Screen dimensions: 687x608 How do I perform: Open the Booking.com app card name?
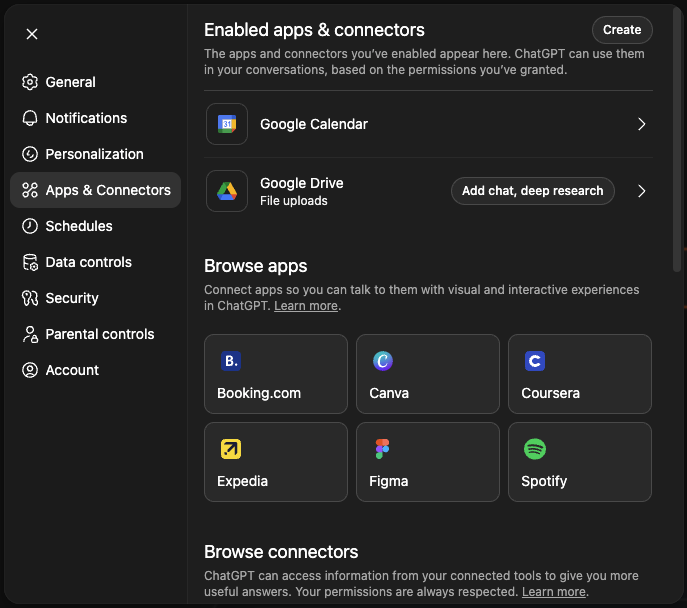coord(259,393)
